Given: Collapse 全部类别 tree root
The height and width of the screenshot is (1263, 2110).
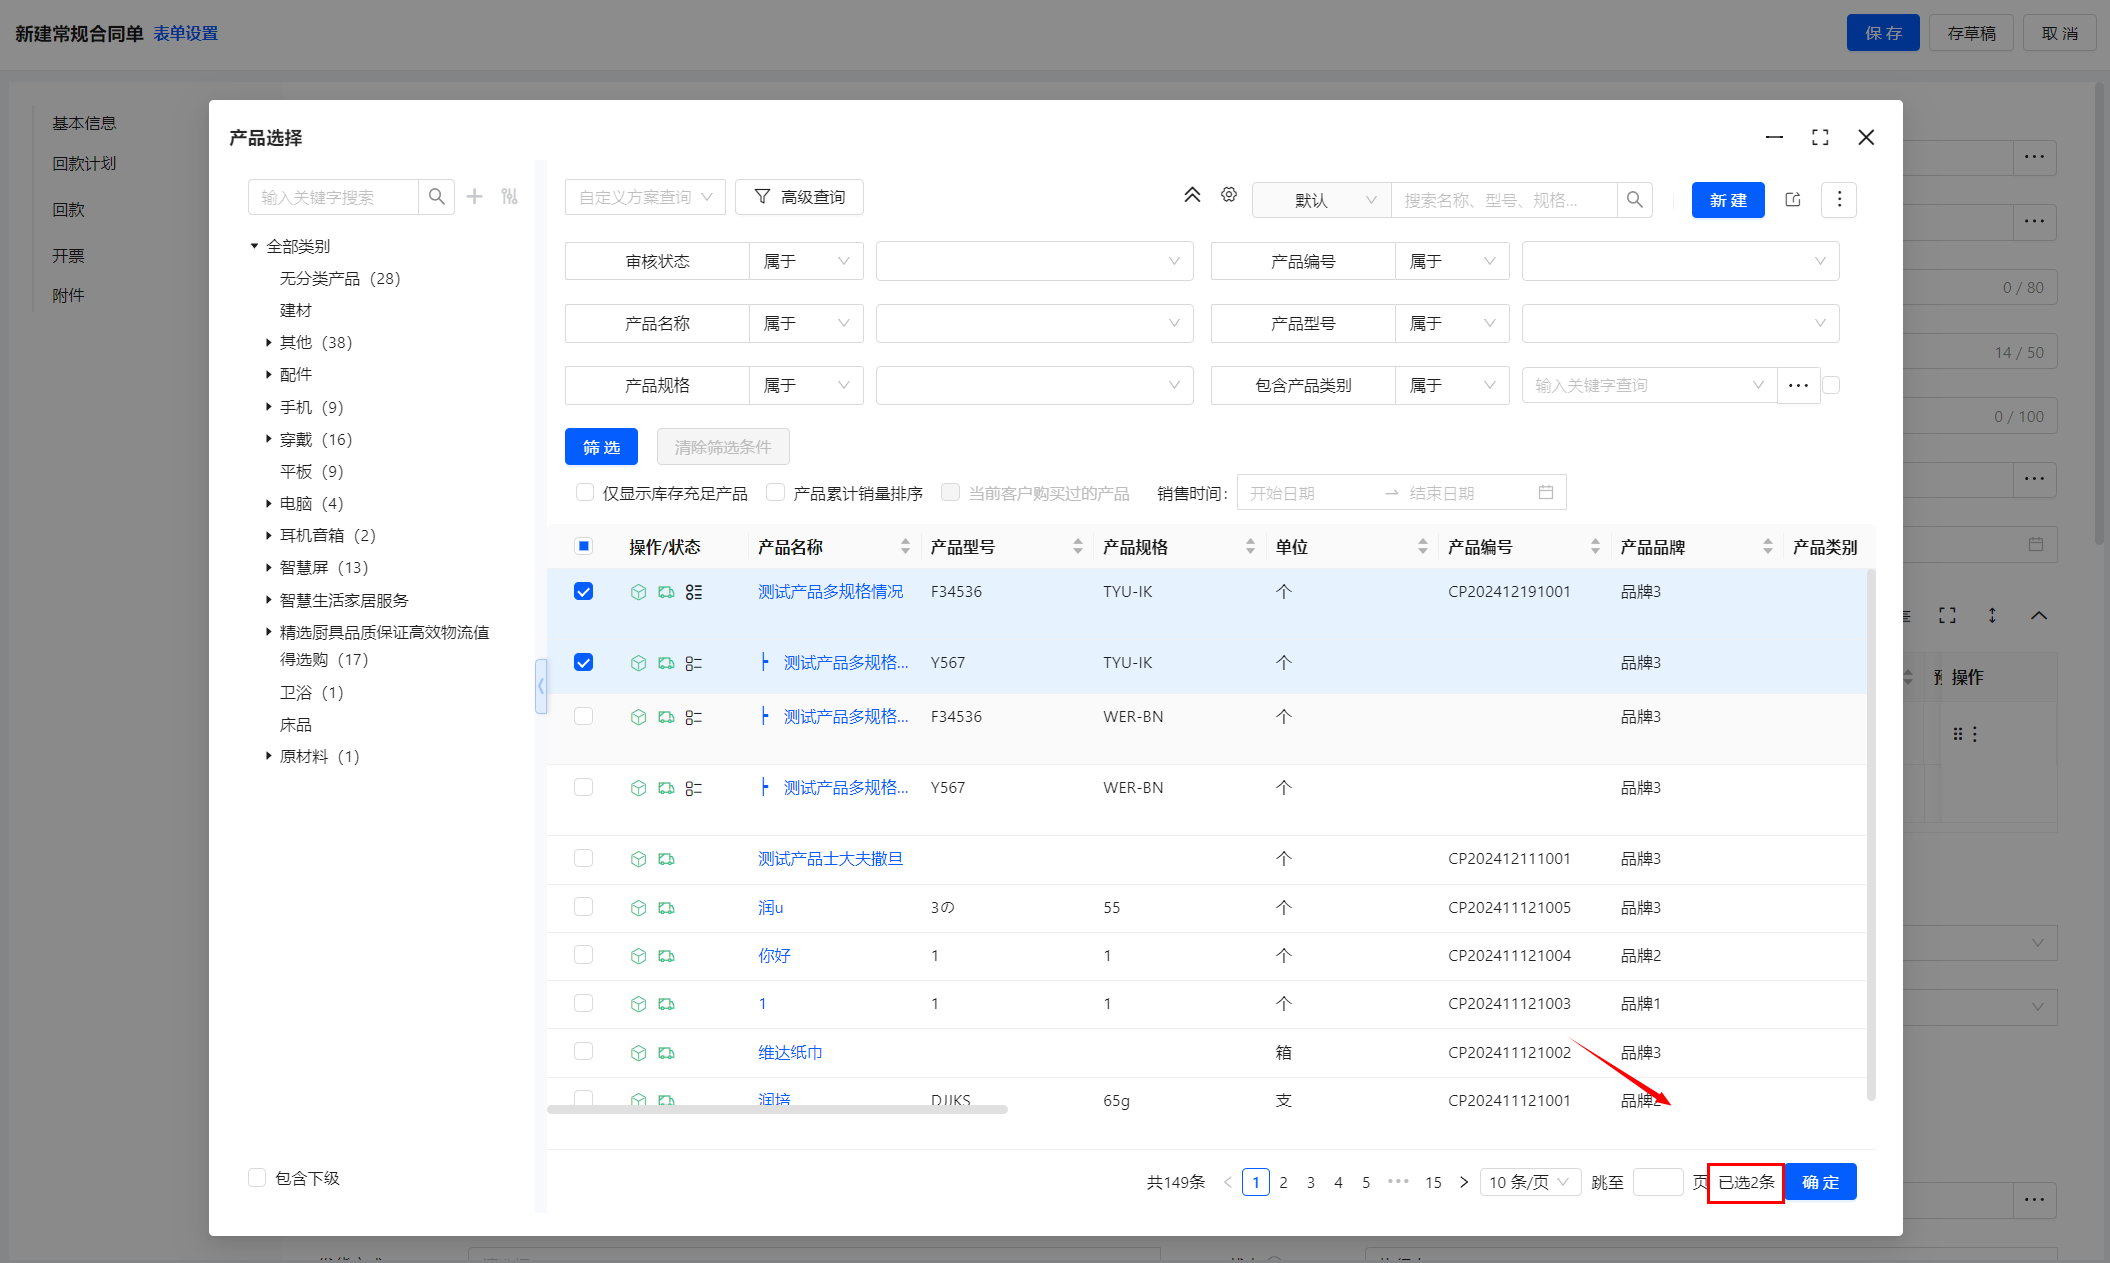Looking at the screenshot, I should tap(255, 246).
